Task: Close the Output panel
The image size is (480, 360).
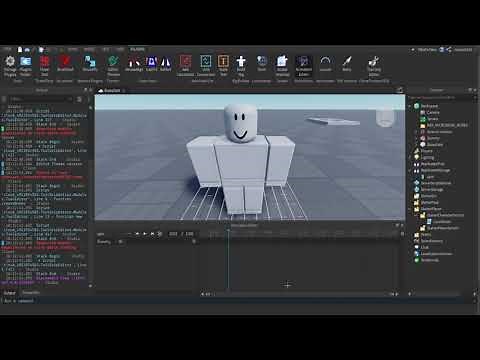Action: click(x=90, y=90)
